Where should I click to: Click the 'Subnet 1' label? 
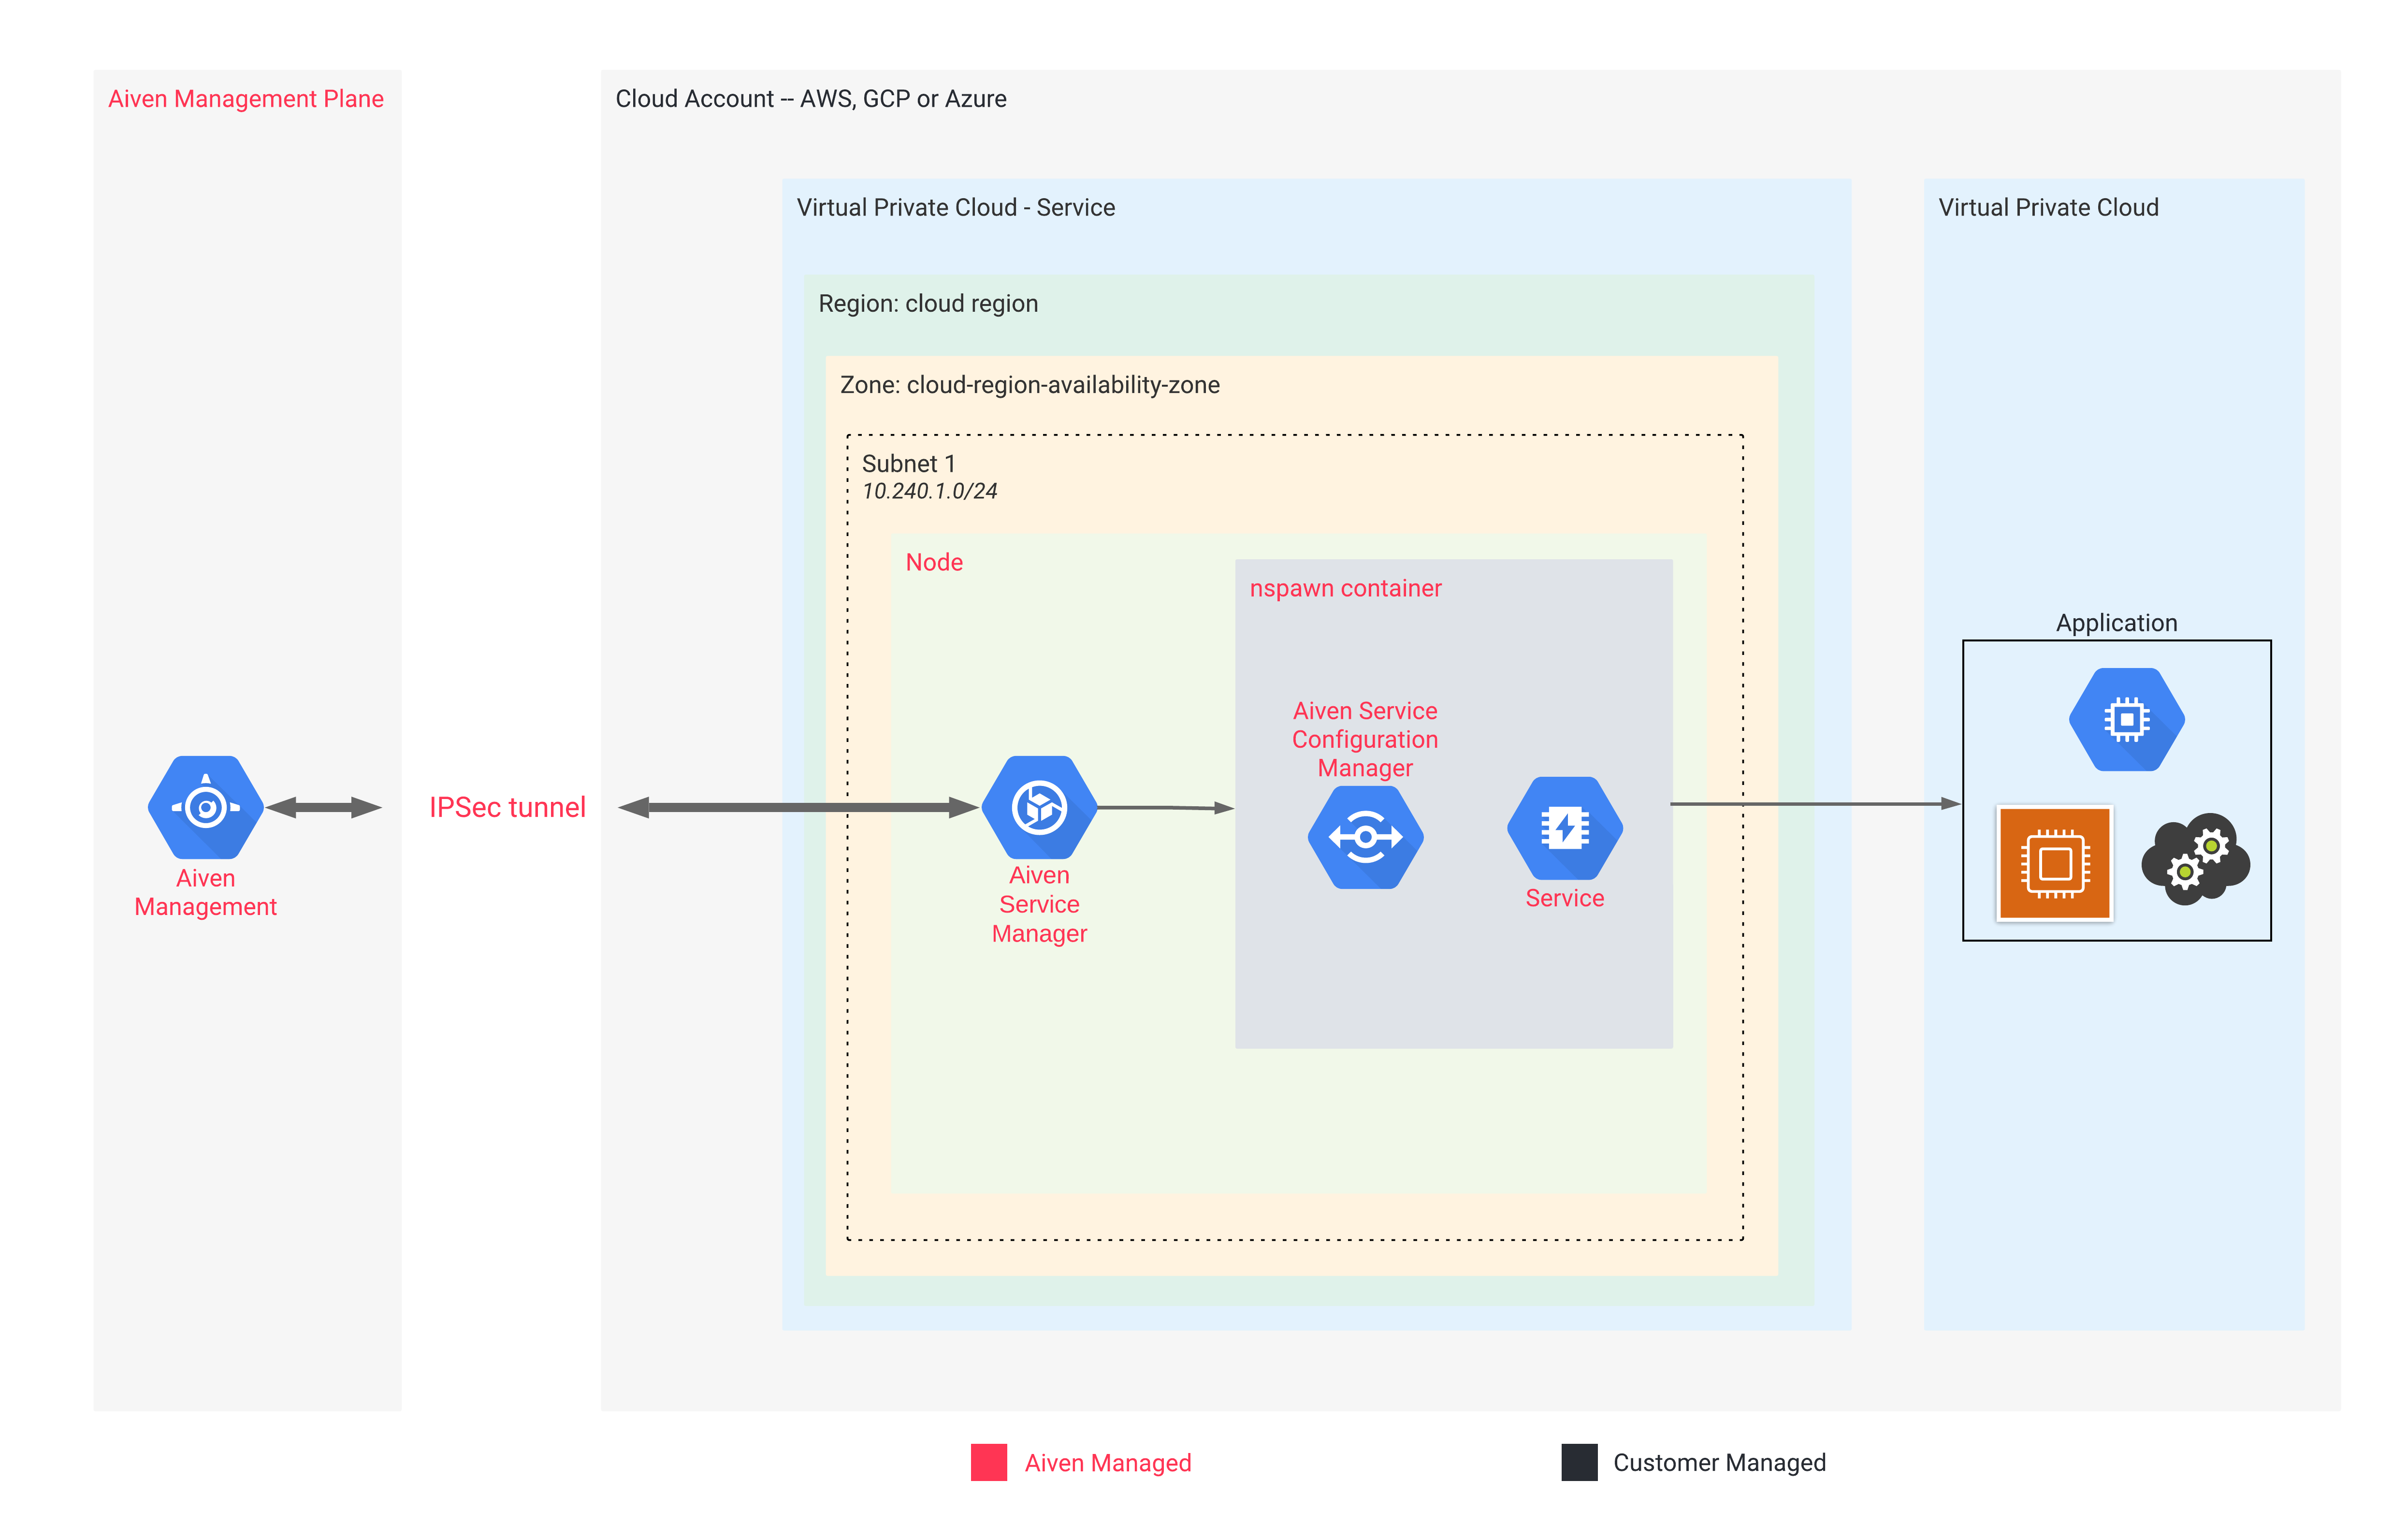click(x=908, y=464)
